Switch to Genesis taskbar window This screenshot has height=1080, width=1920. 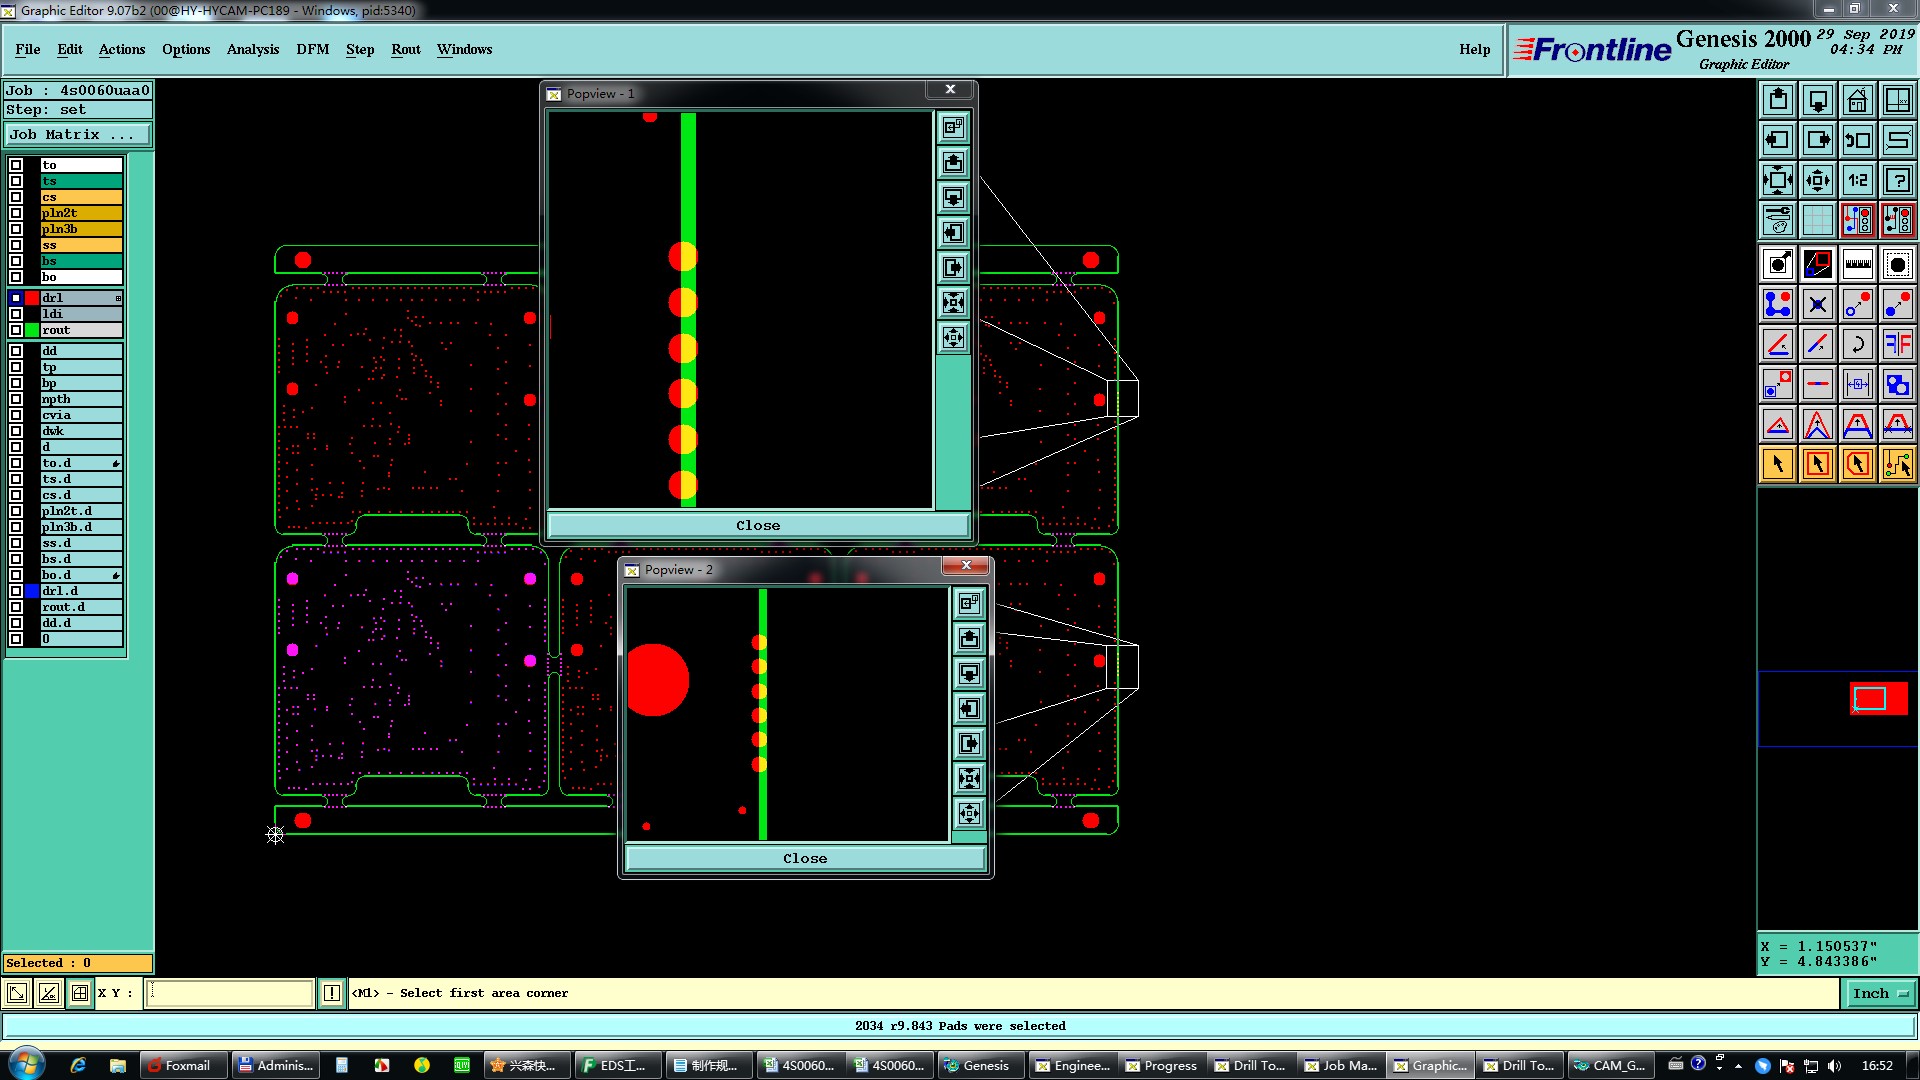[979, 1065]
